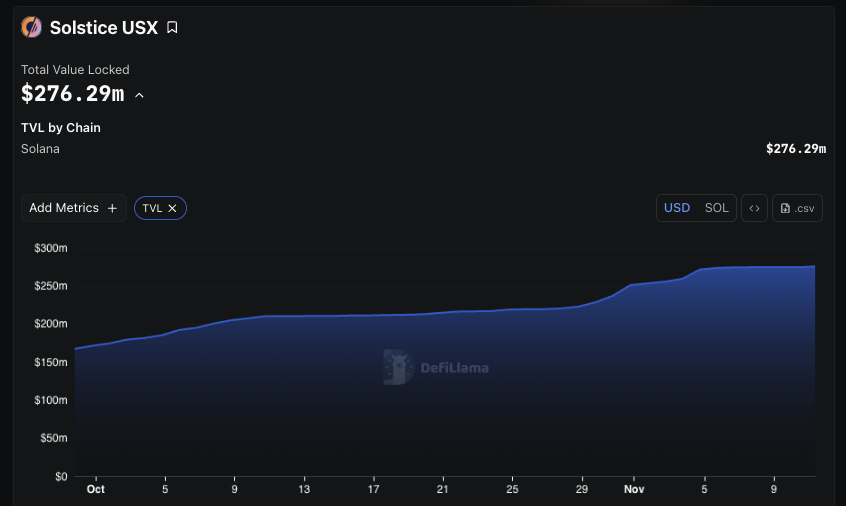Collapse the Total Value Locked chevron
Screen dimensions: 846x506
click(x=139, y=95)
